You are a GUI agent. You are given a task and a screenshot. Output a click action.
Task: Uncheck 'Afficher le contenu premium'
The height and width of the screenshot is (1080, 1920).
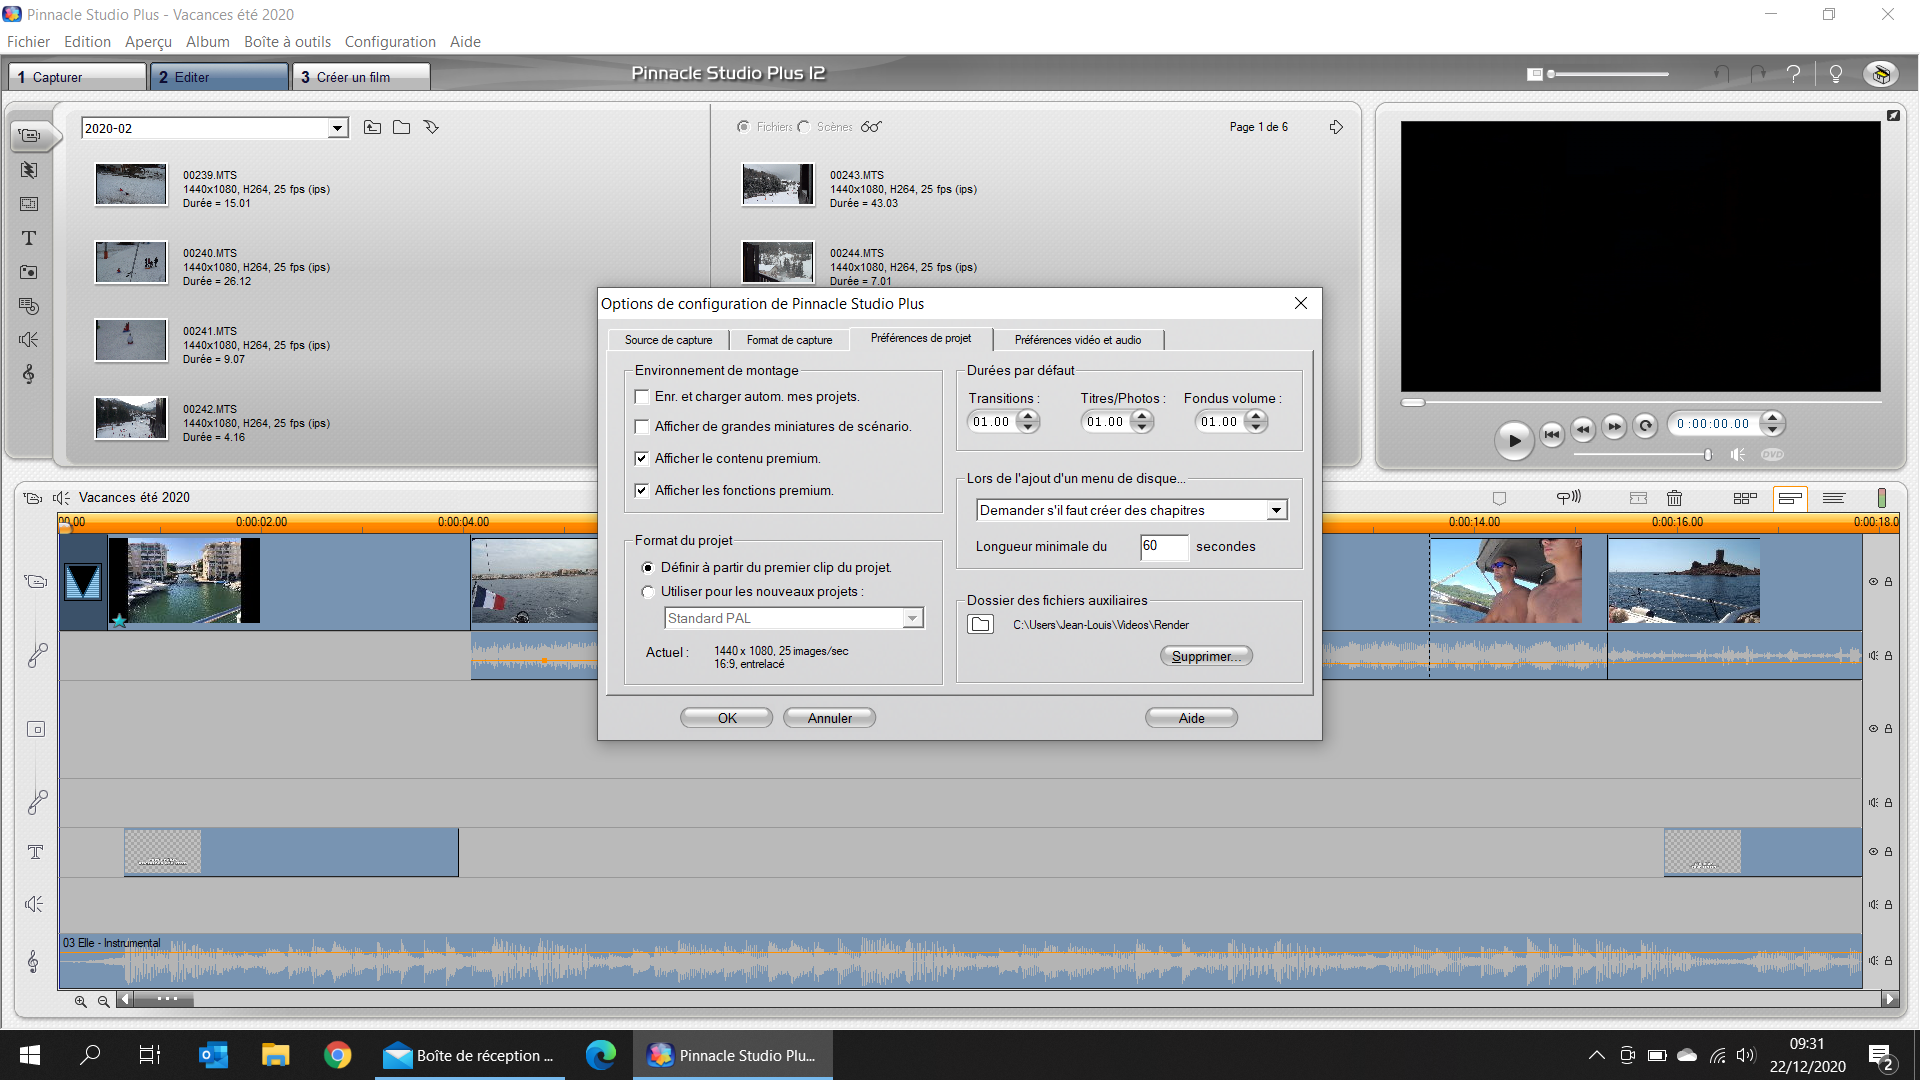(x=642, y=459)
